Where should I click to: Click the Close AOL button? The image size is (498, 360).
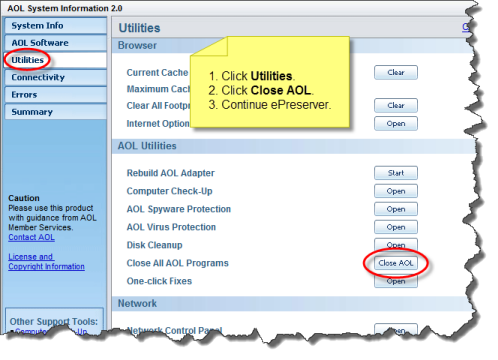396,263
